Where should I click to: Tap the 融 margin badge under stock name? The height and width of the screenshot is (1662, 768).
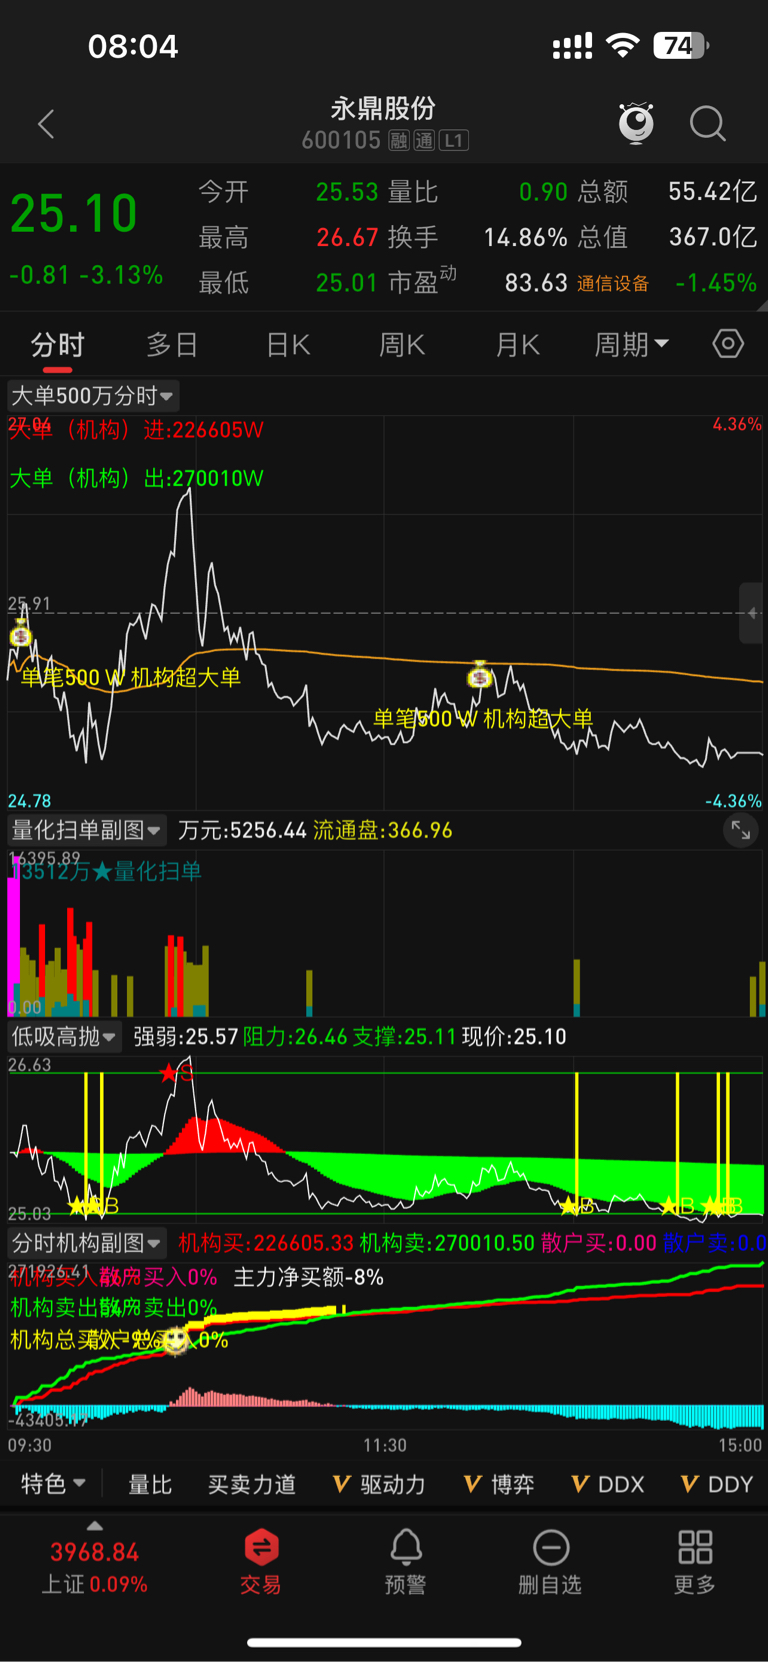point(398,141)
